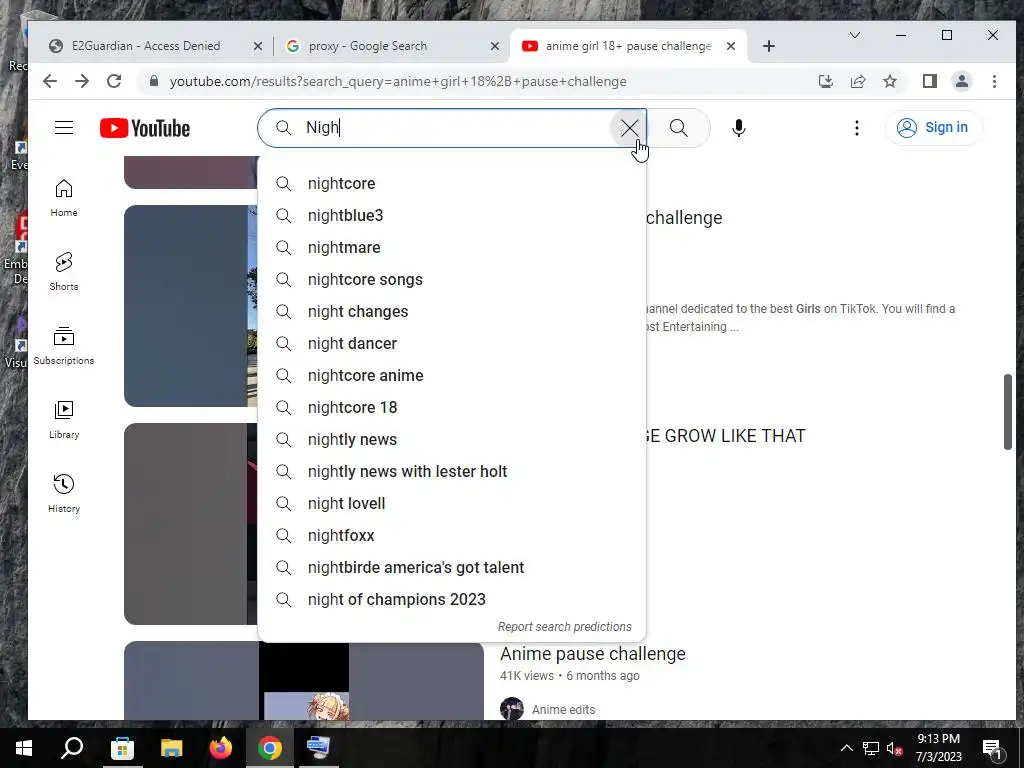Reload the page

pos(114,81)
